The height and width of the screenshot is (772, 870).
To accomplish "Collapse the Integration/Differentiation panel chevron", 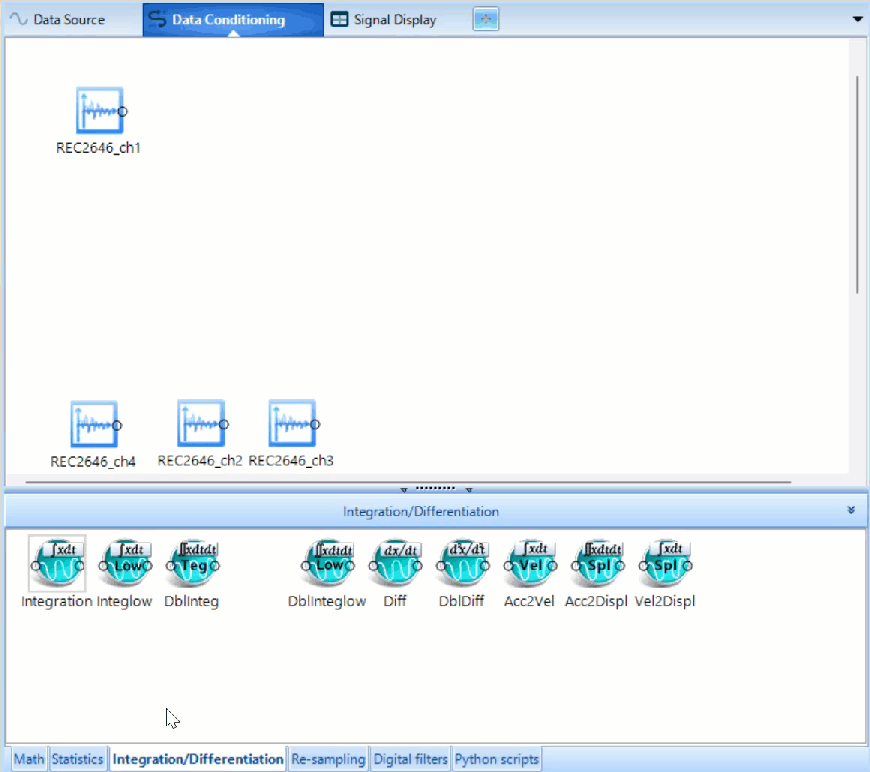I will (851, 510).
